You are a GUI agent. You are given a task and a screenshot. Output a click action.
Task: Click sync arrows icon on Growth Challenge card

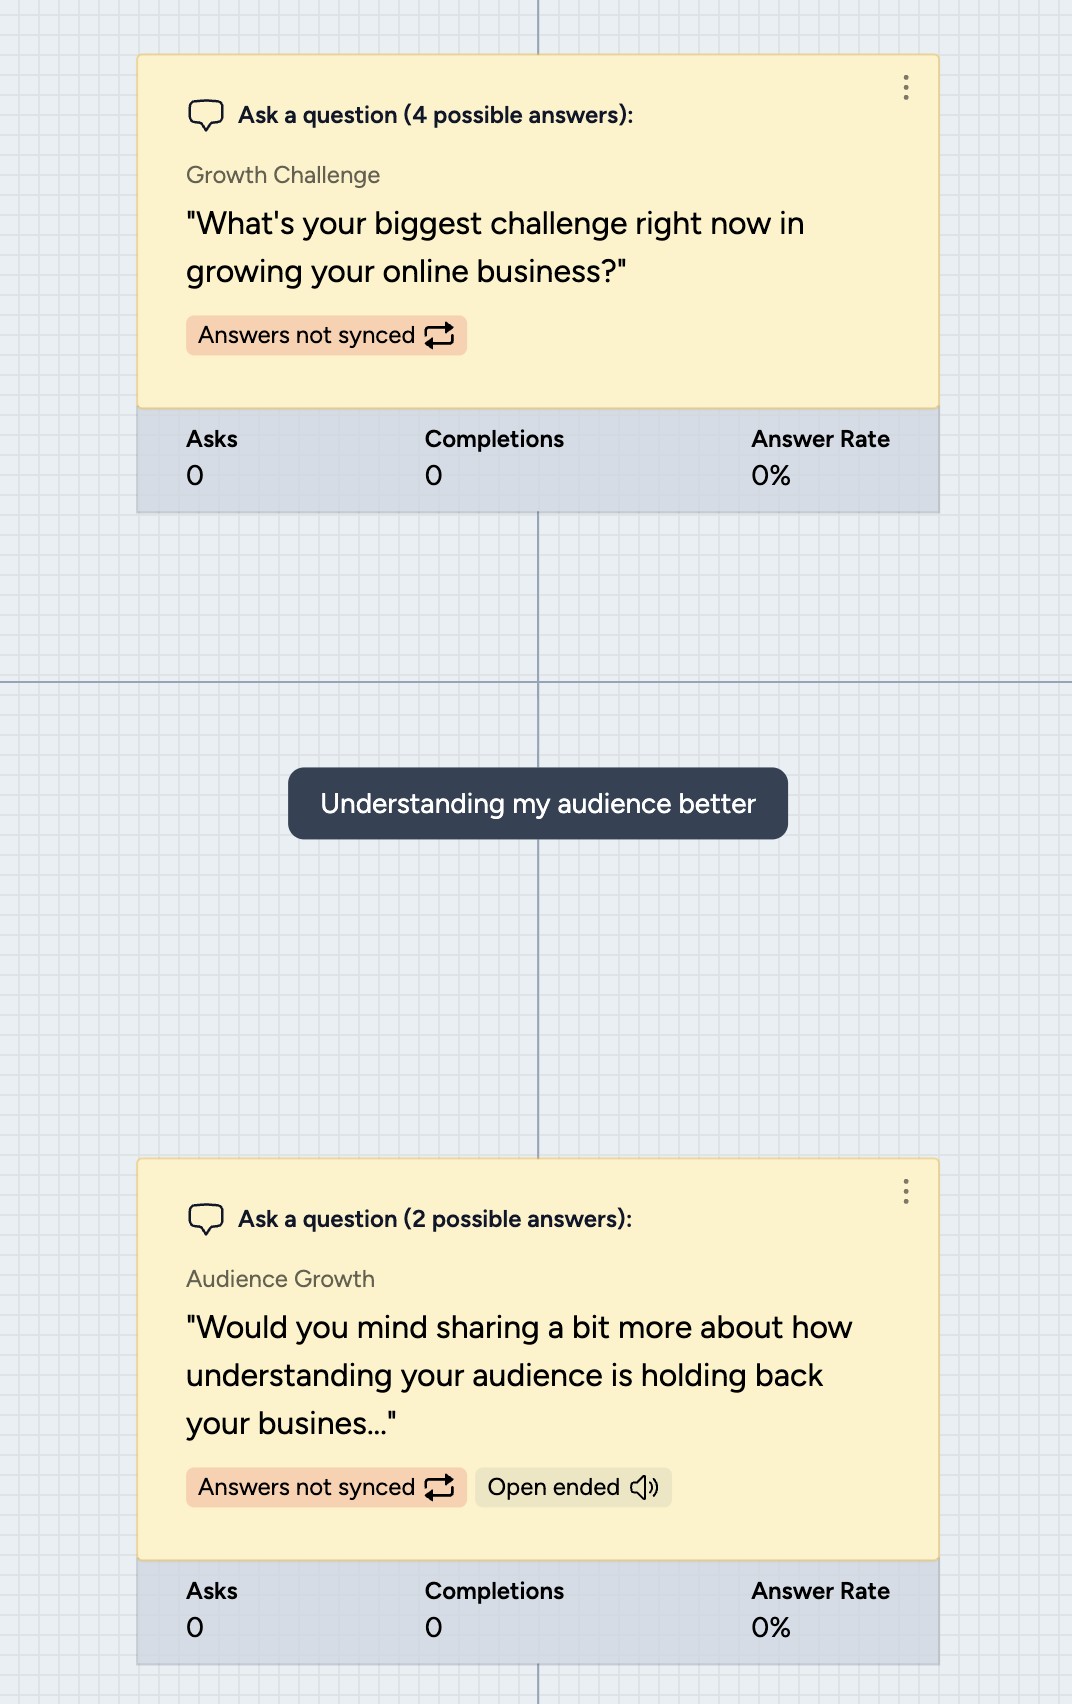click(440, 336)
